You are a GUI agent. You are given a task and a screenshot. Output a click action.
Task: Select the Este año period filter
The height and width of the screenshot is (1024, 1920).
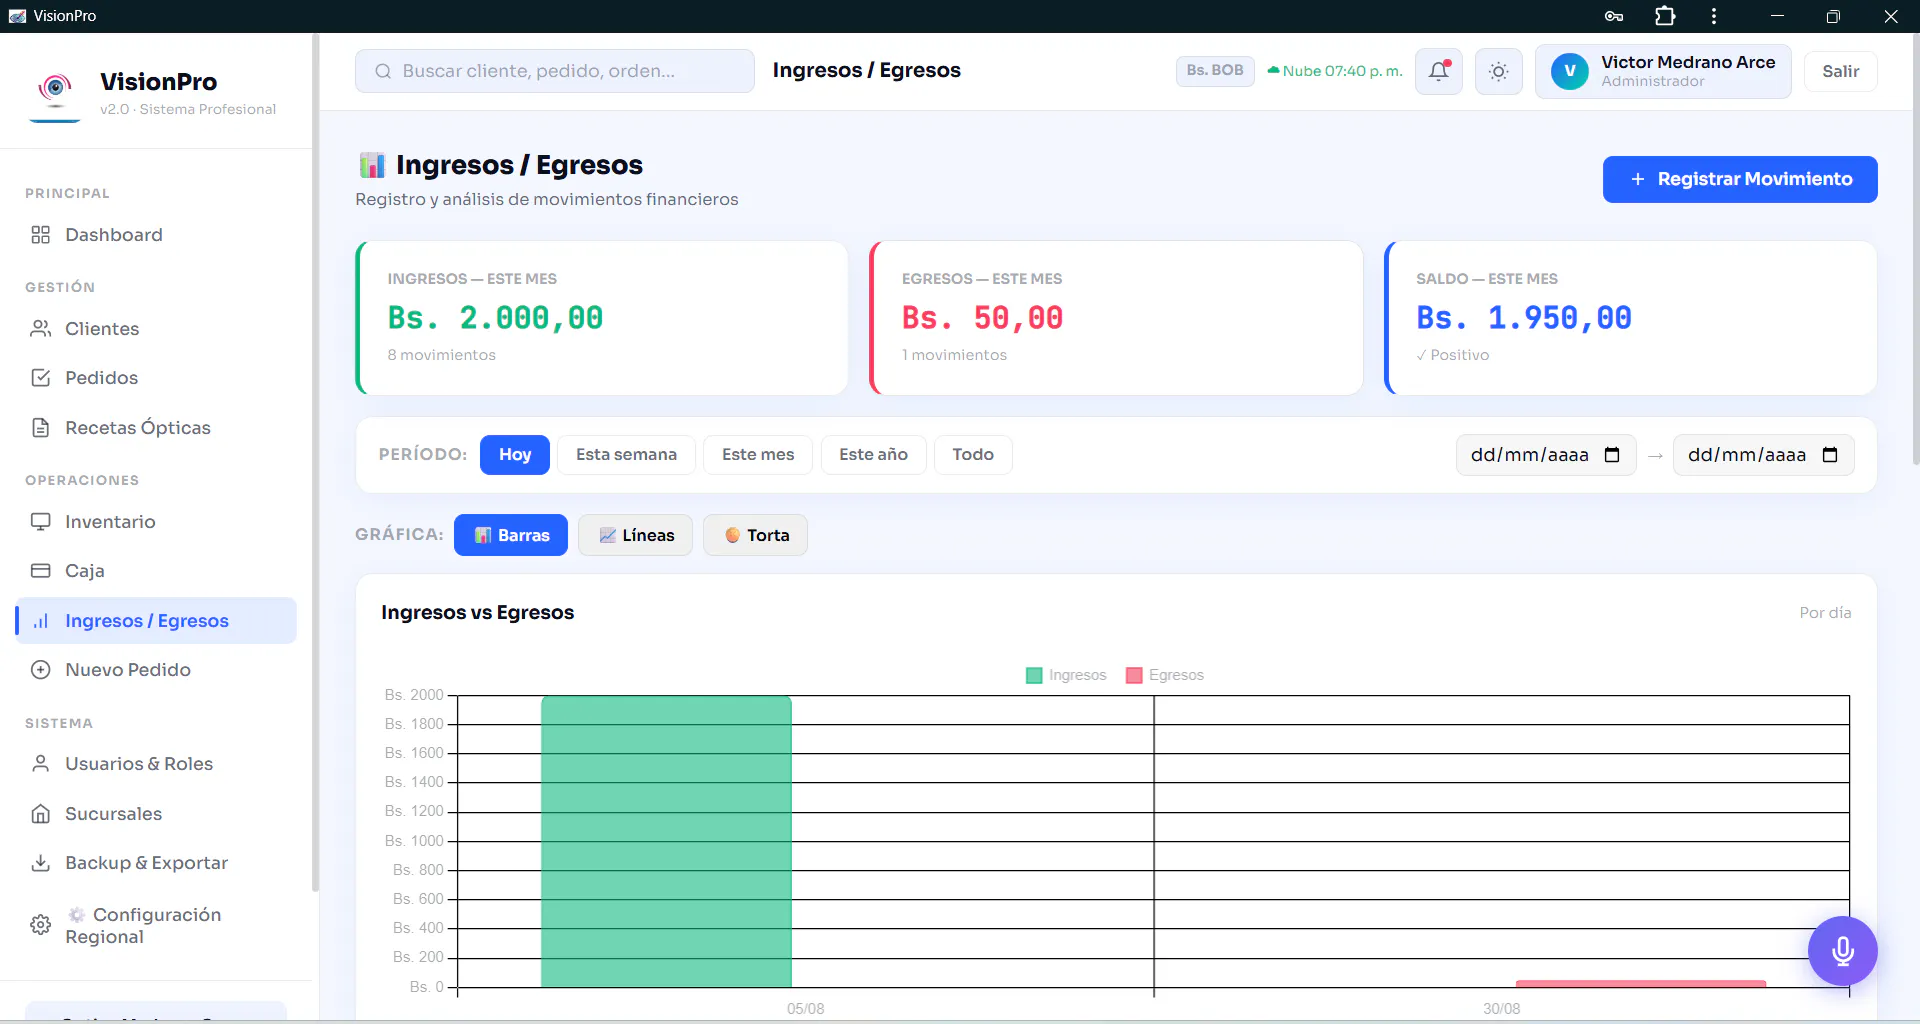873,455
